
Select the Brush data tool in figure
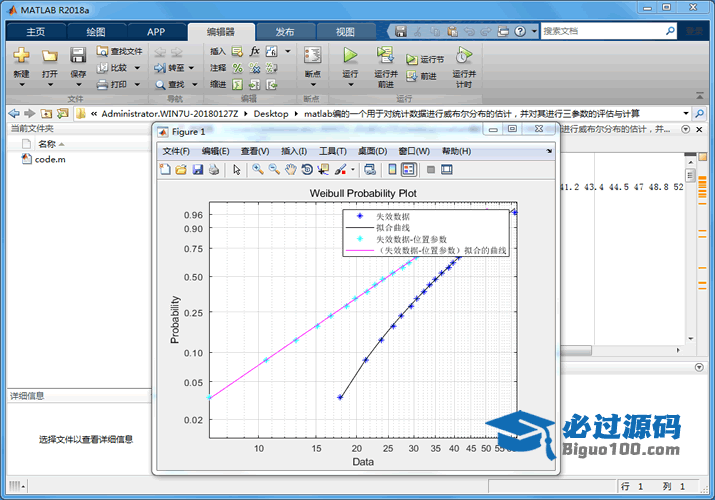point(340,170)
